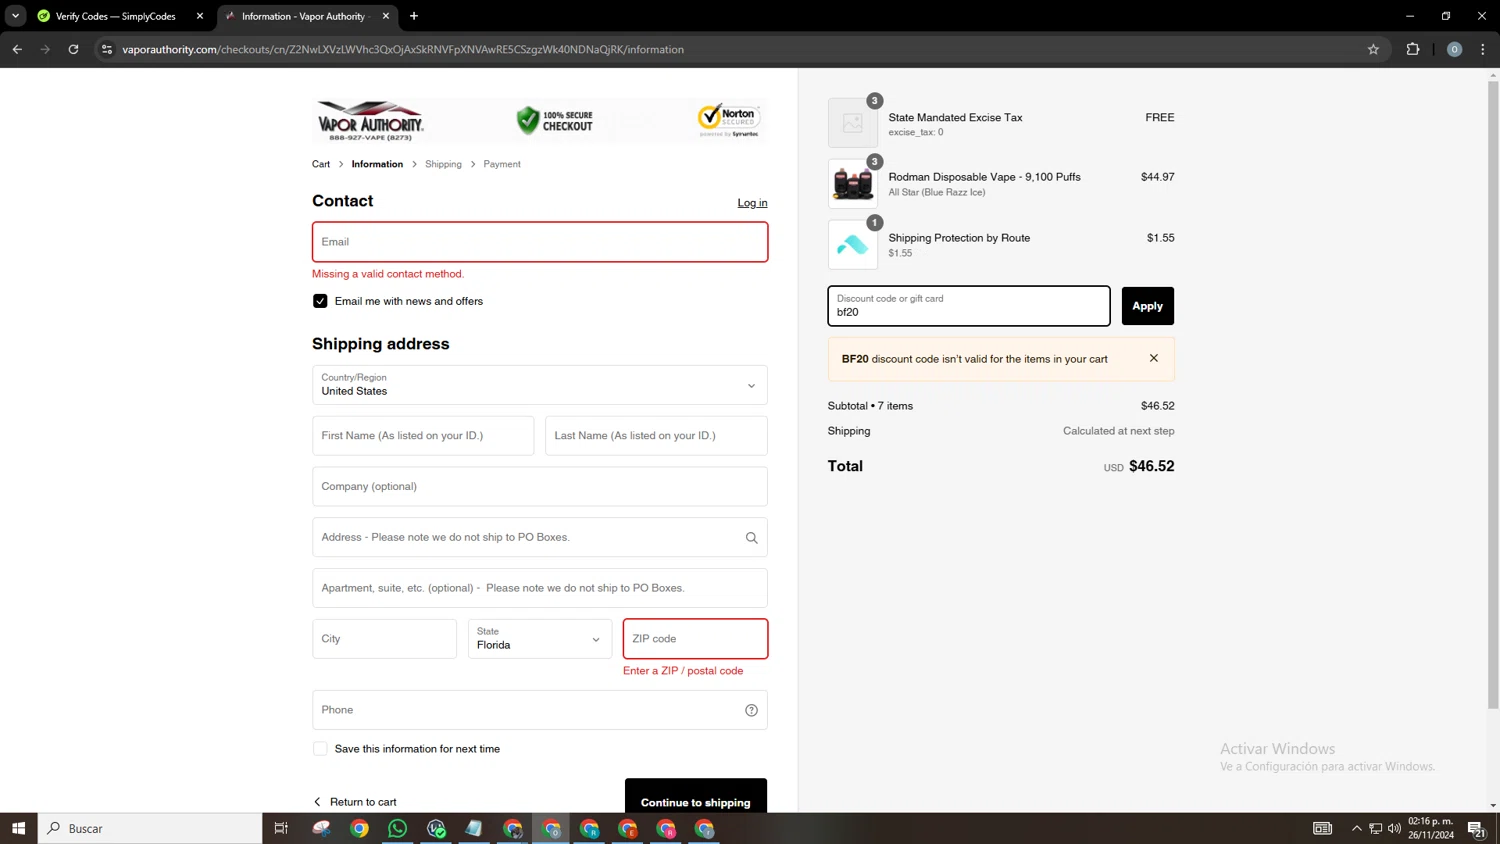Open the Country/Region dropdown
The image size is (1500, 844).
click(x=540, y=385)
